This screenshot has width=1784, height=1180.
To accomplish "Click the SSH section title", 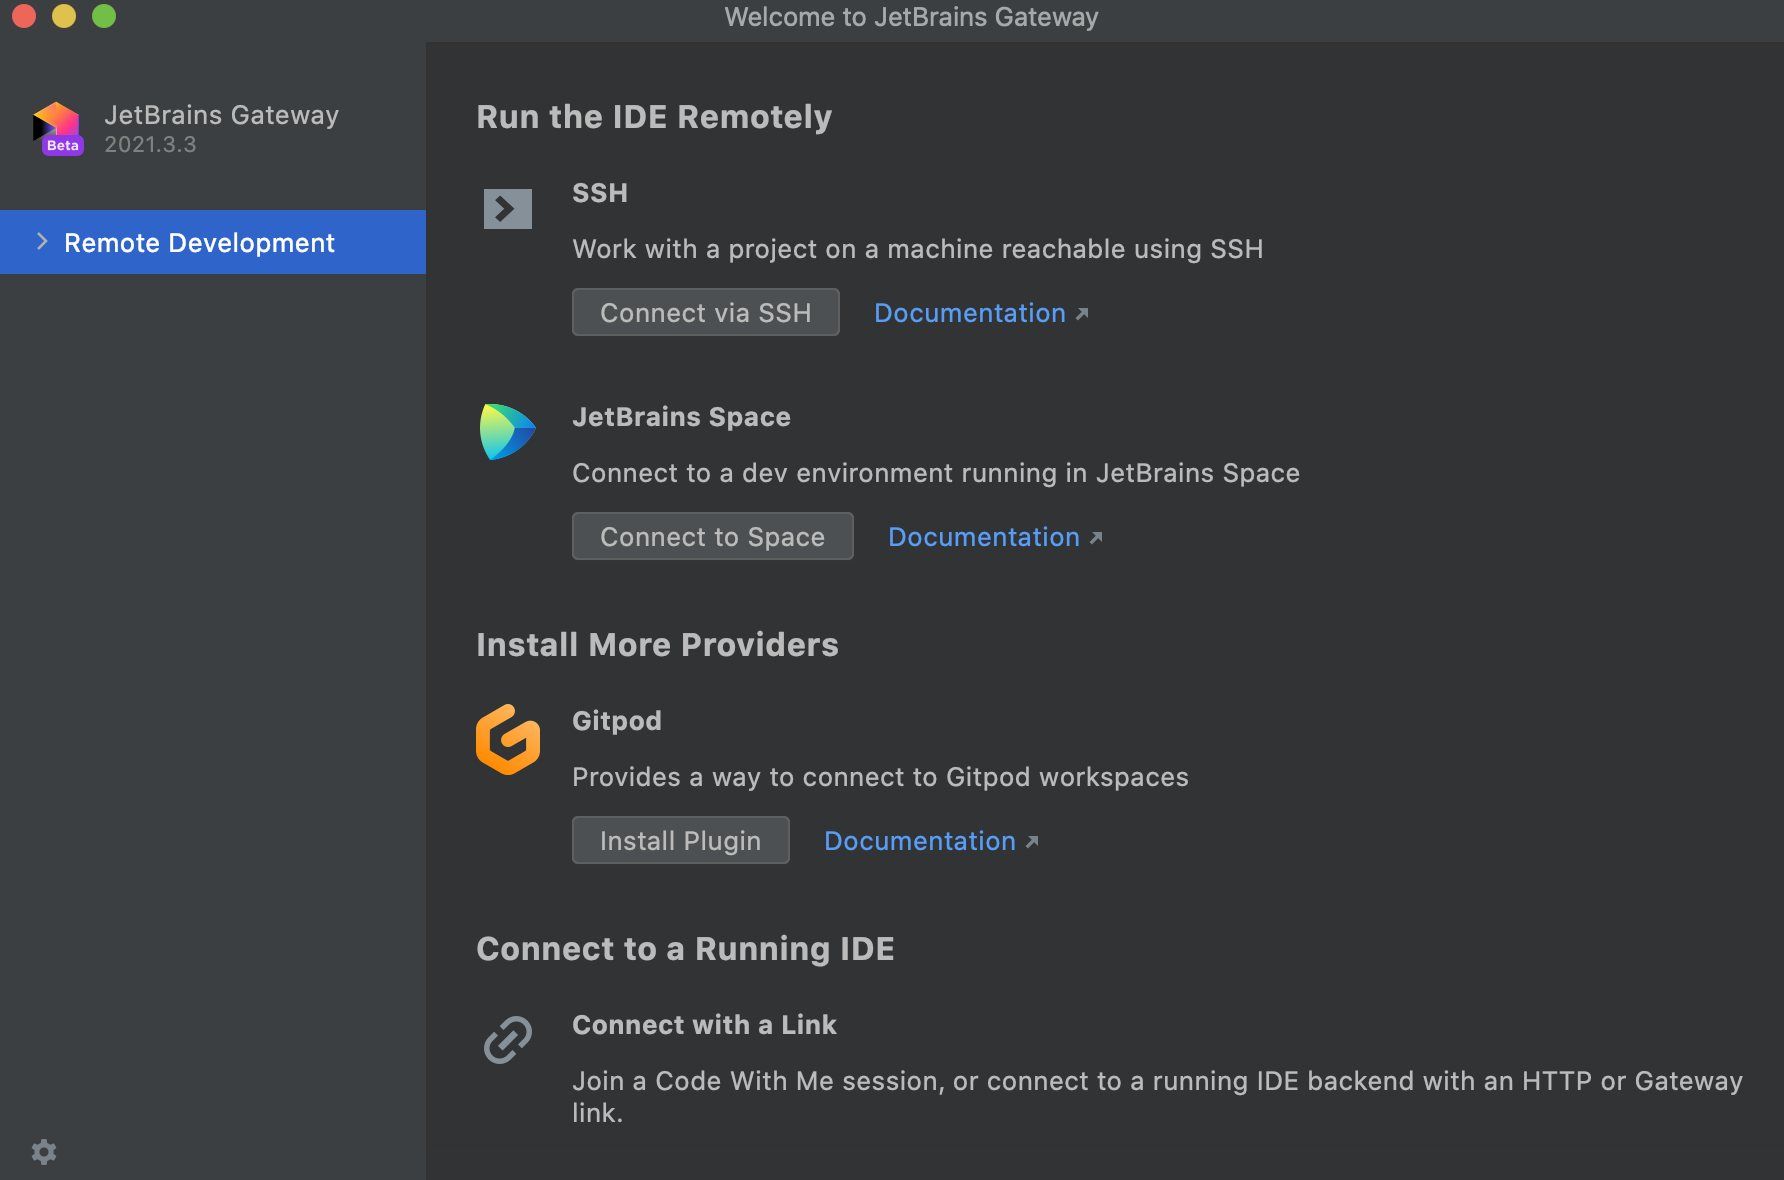I will 600,193.
